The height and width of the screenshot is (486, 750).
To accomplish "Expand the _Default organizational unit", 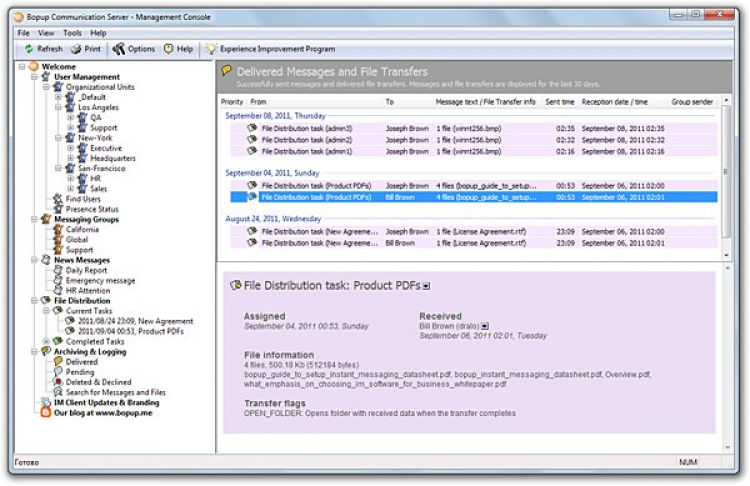I will tap(59, 97).
